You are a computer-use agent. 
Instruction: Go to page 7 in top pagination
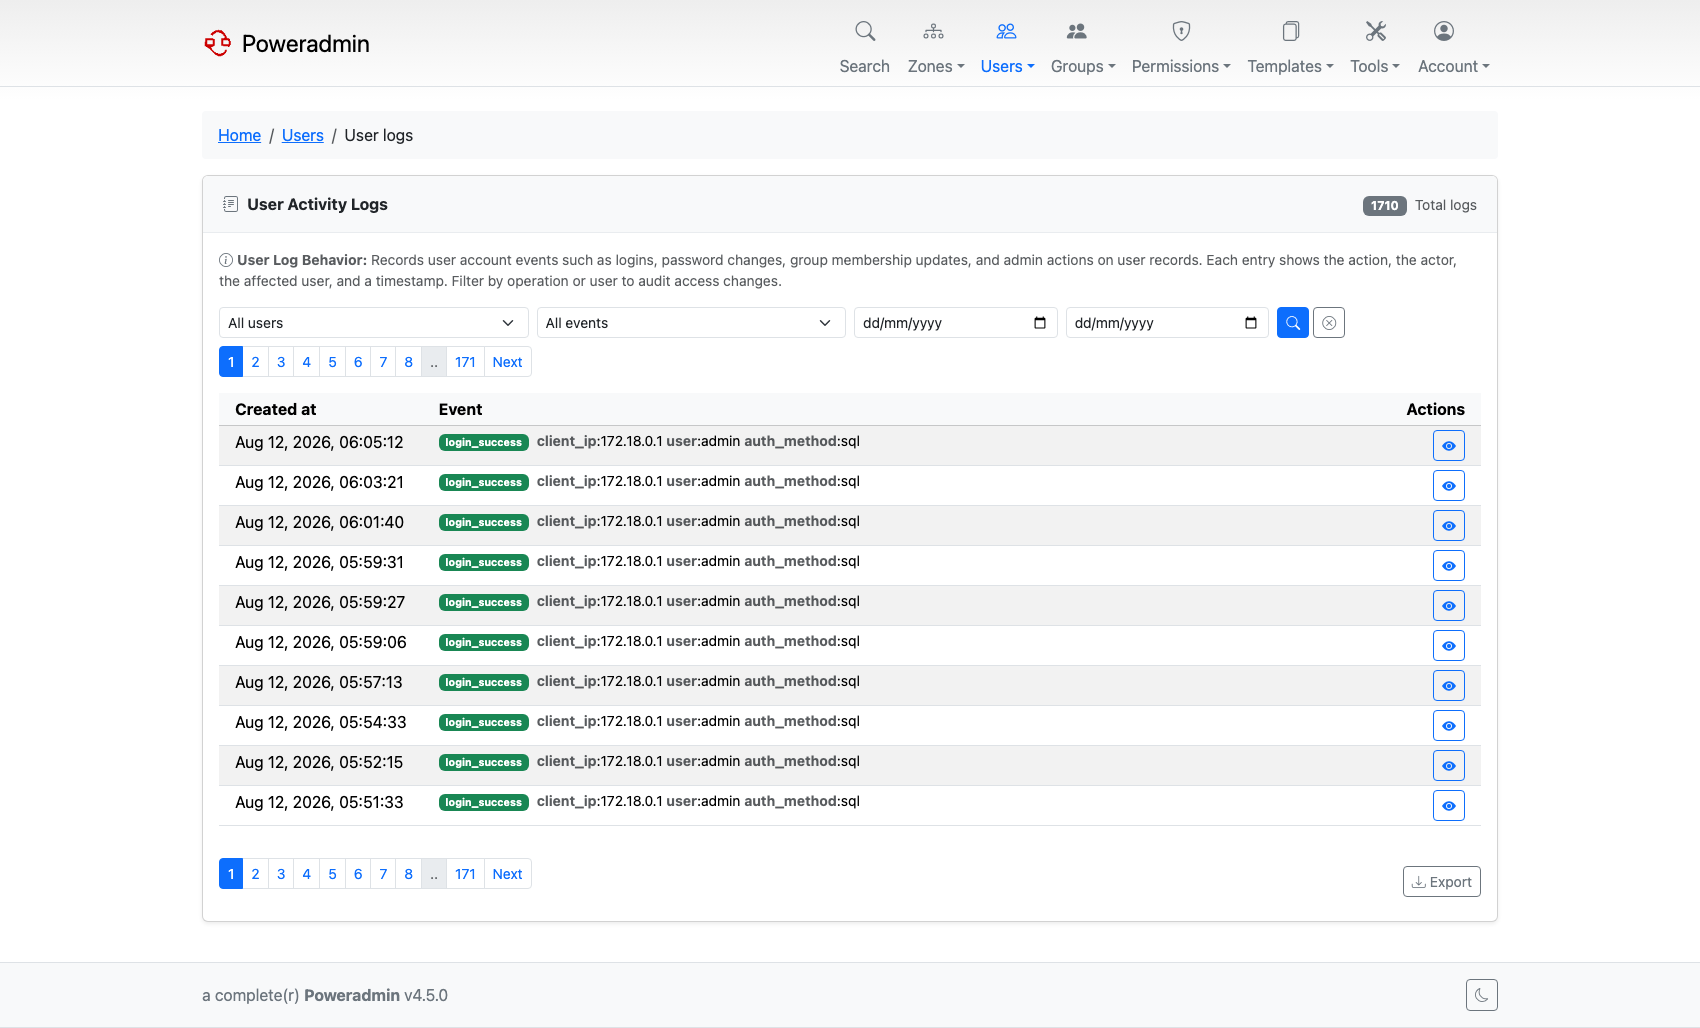click(x=383, y=362)
